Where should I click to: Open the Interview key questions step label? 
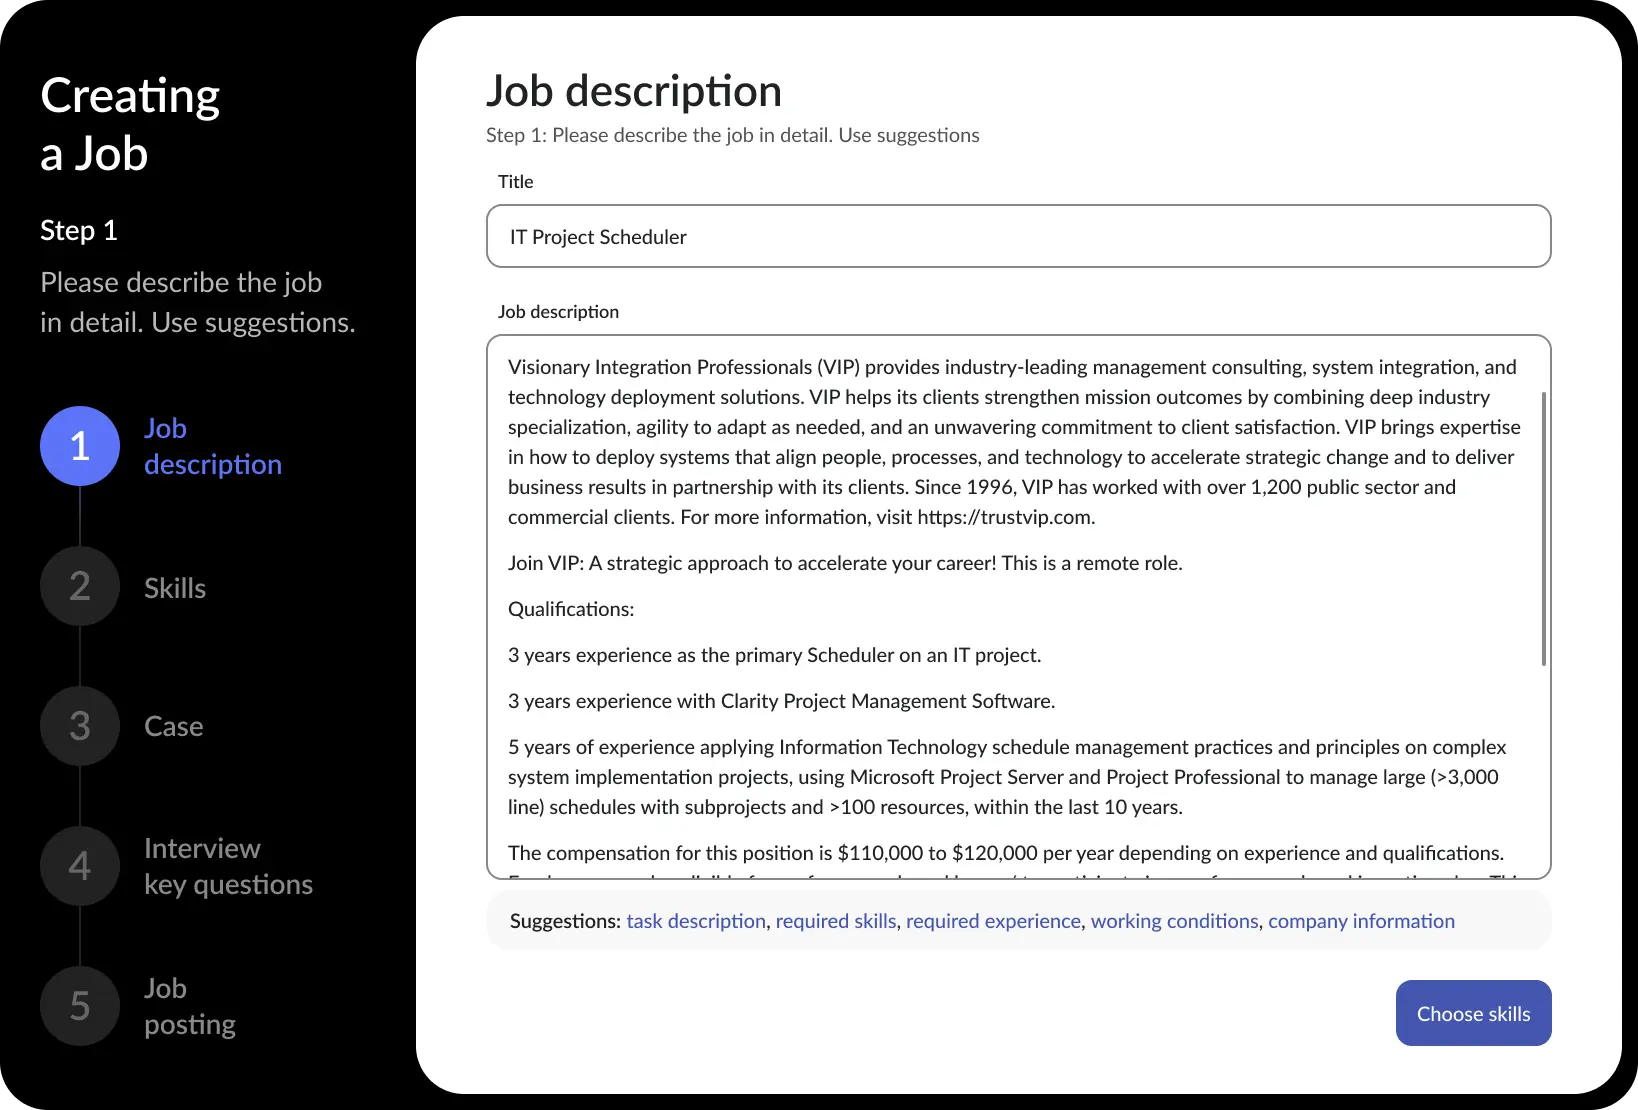coord(228,866)
